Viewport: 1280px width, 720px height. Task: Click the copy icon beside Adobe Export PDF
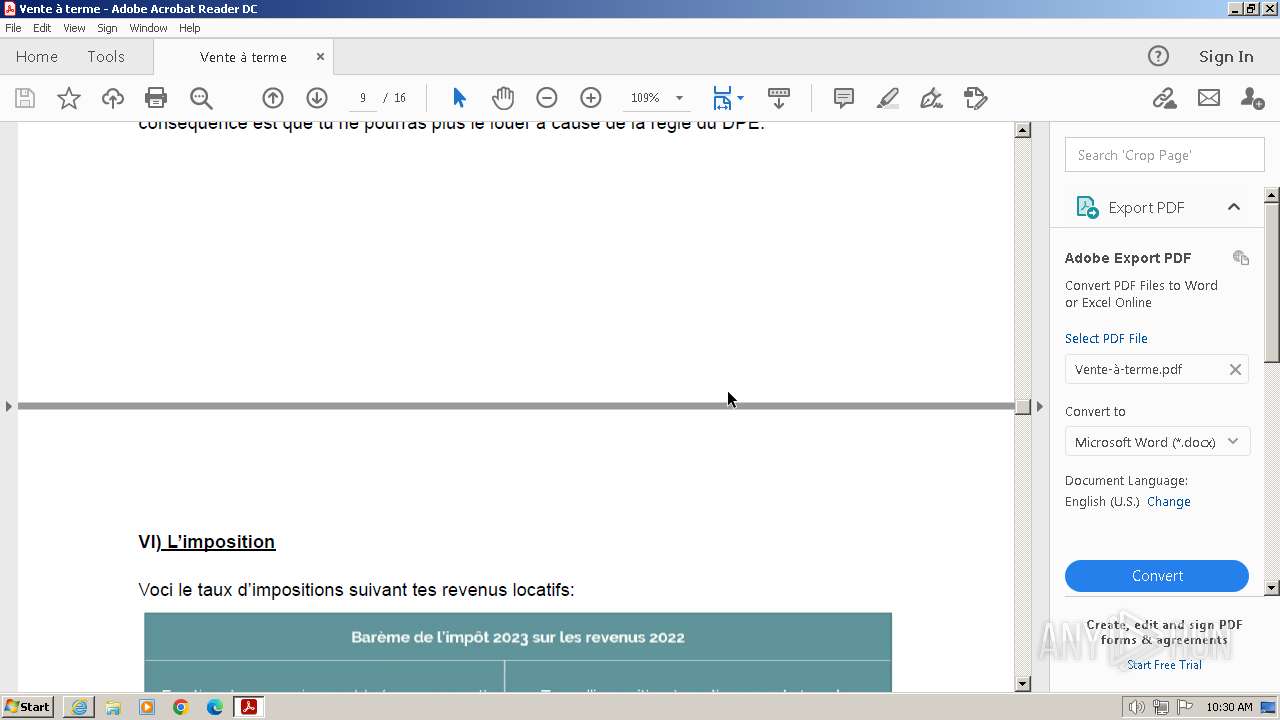coord(1241,258)
